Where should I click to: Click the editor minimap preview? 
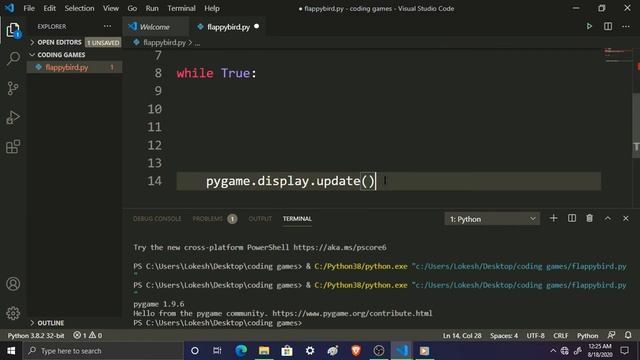pos(618,55)
